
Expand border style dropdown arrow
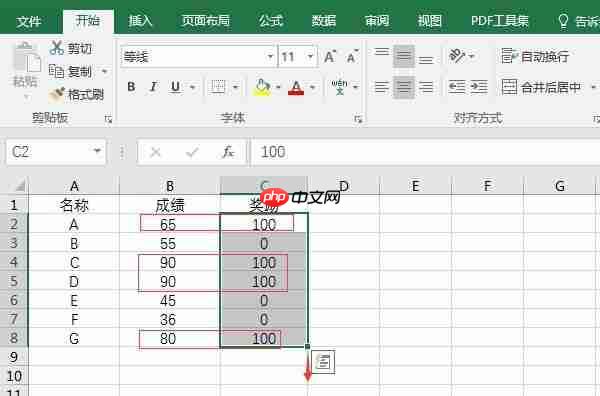236,88
